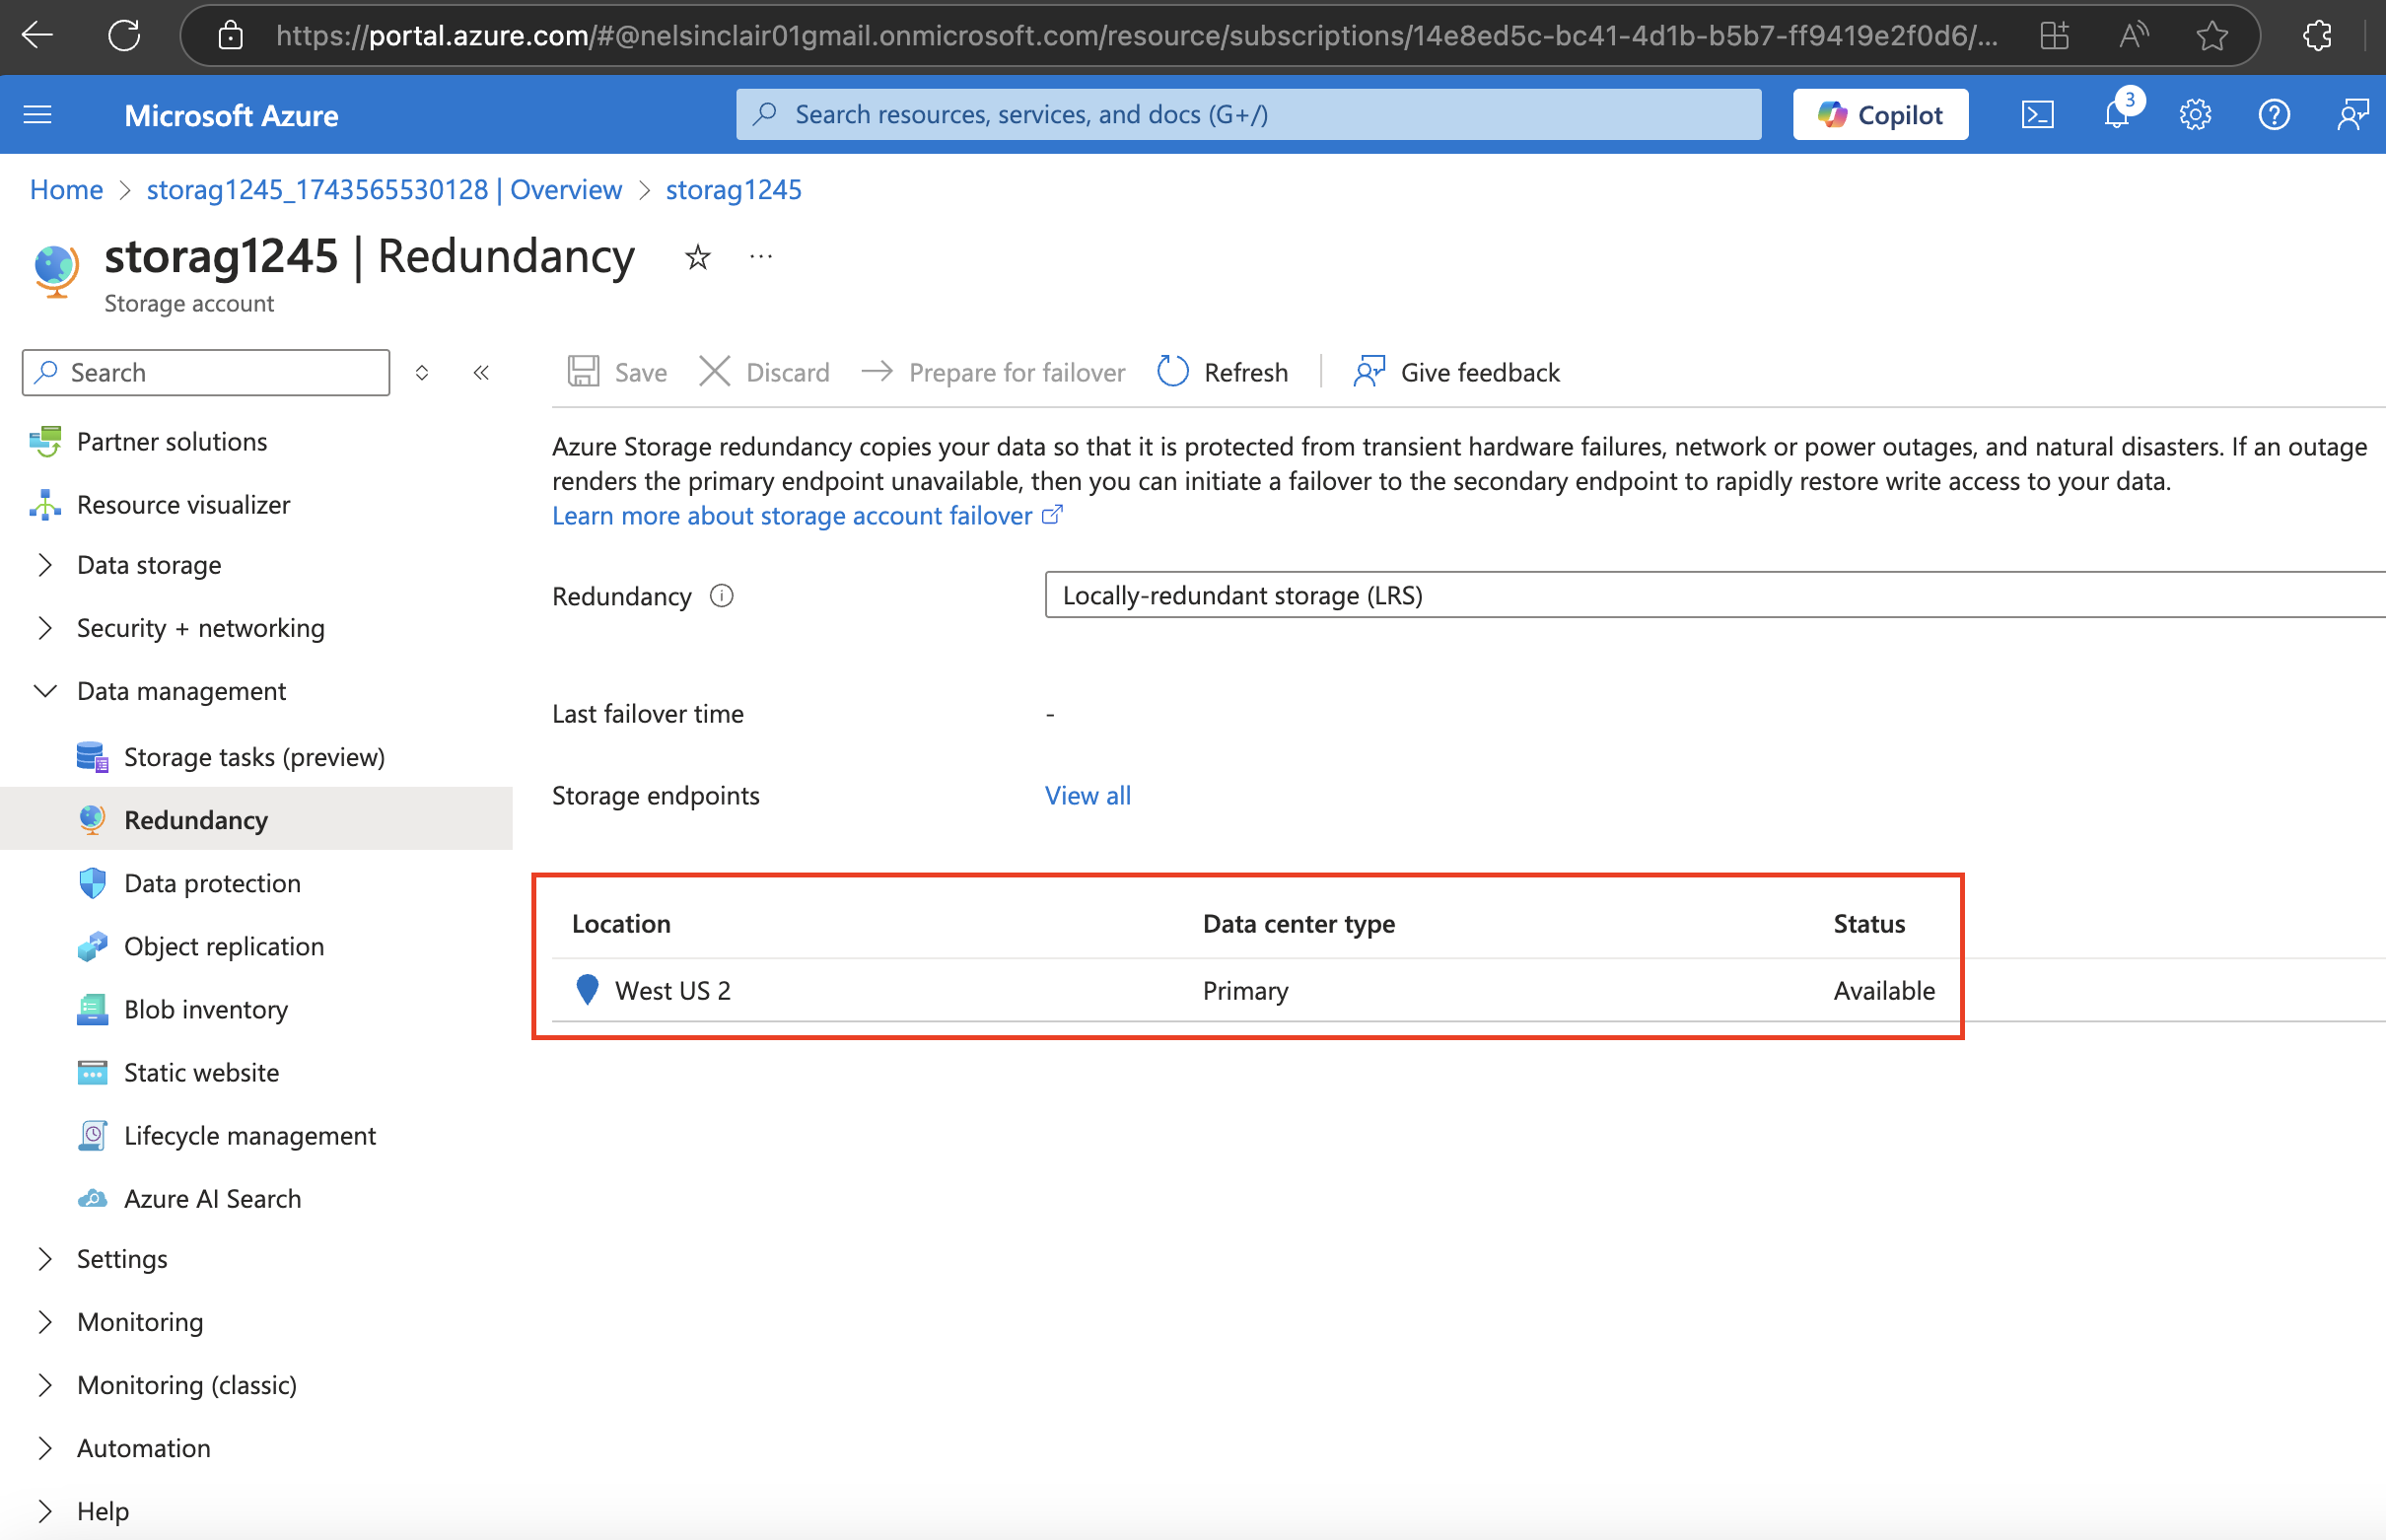Viewport: 2386px width, 1540px height.
Task: Collapse the sidebar with double chevron
Action: pyautogui.click(x=481, y=373)
